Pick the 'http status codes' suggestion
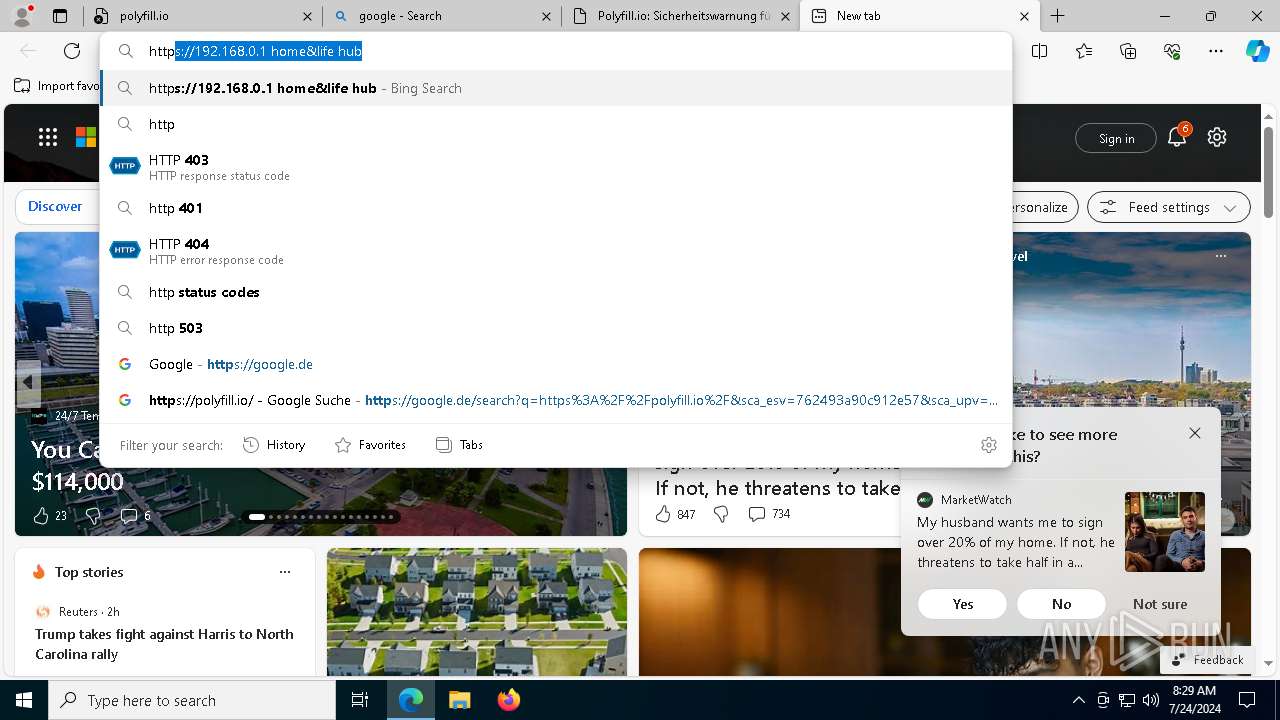Viewport: 1280px width, 720px height. pos(556,292)
